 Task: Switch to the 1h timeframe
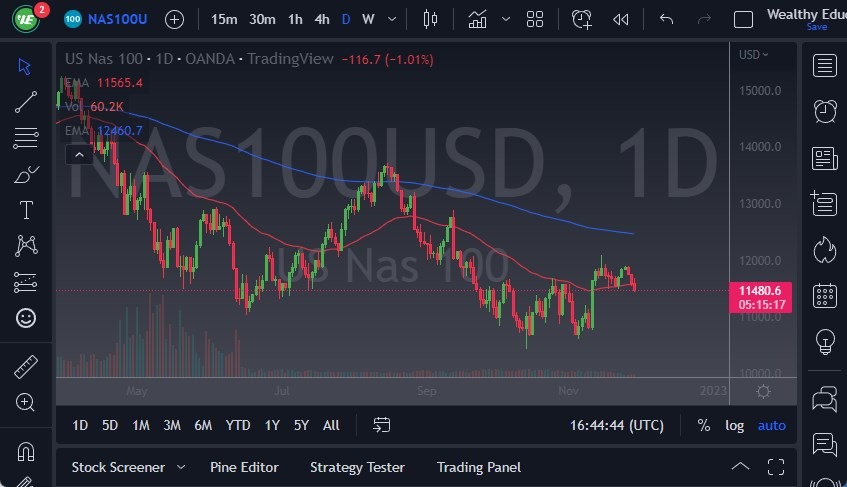[295, 19]
